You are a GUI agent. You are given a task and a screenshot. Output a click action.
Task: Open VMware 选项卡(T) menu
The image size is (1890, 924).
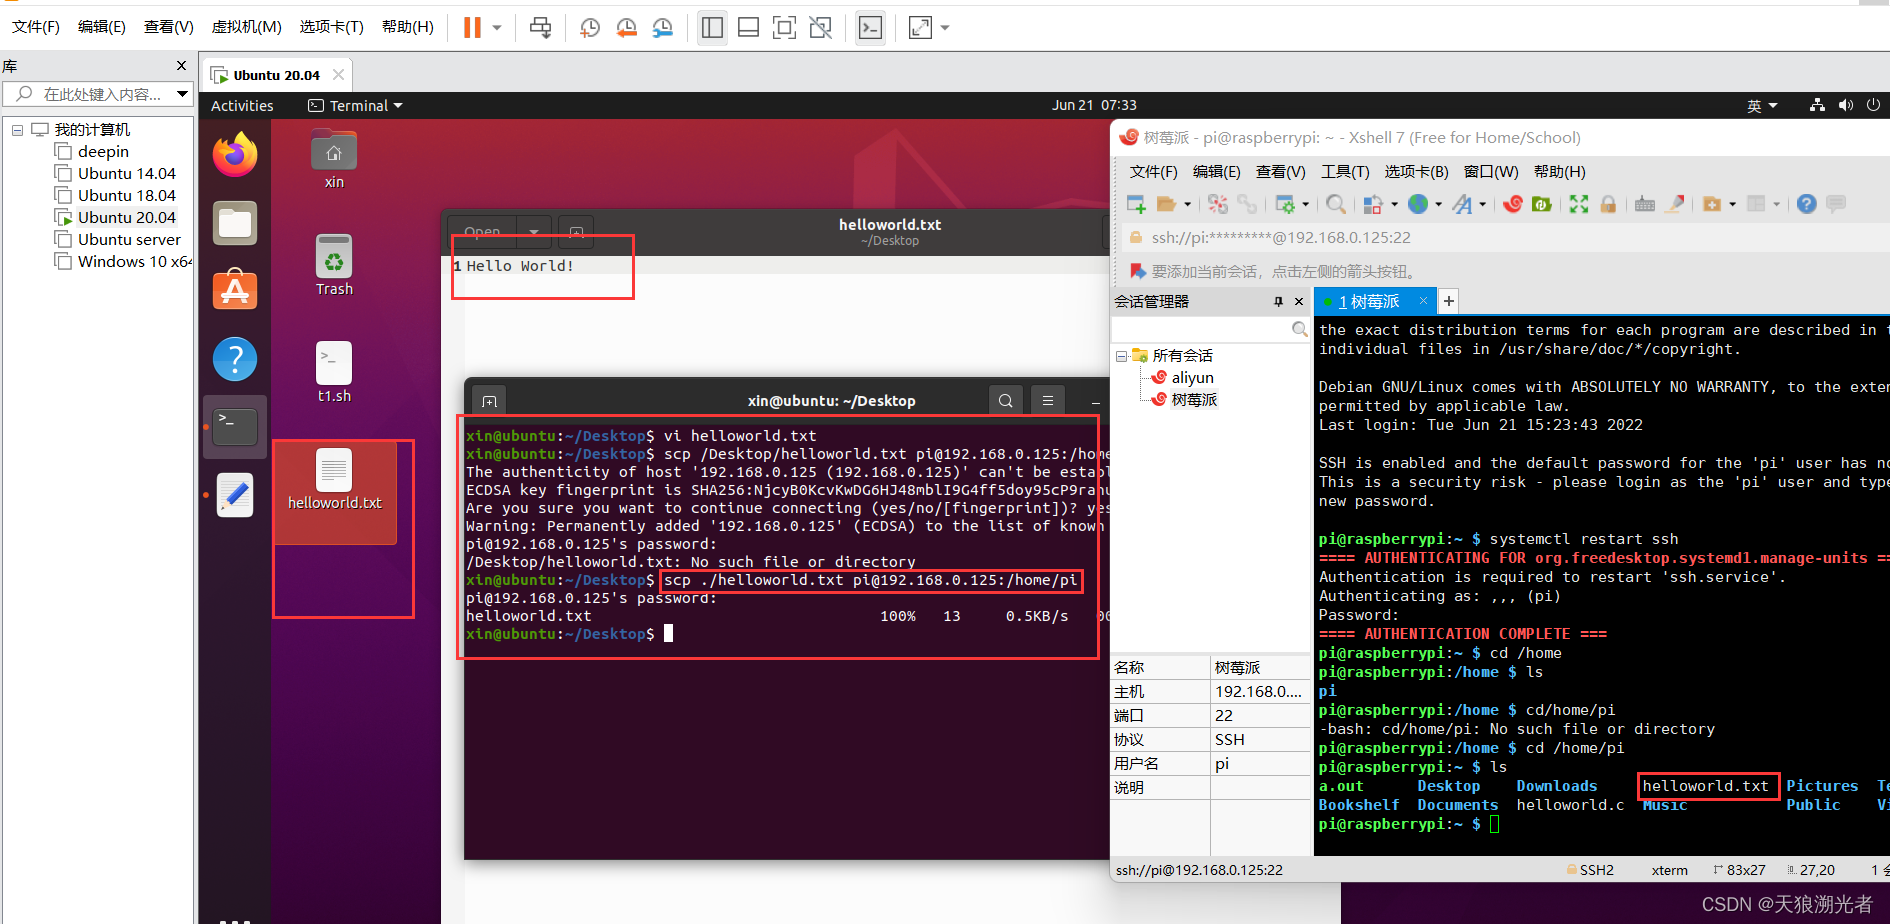pyautogui.click(x=331, y=27)
